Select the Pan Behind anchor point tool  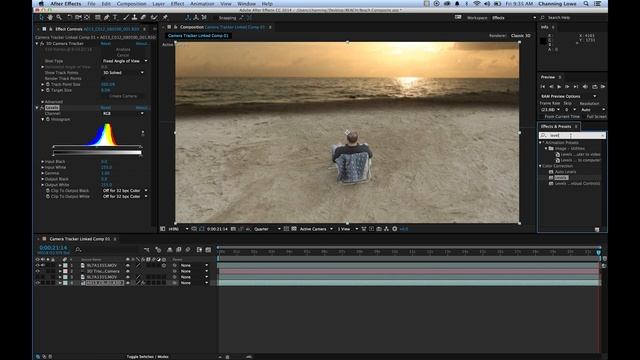coord(87,18)
